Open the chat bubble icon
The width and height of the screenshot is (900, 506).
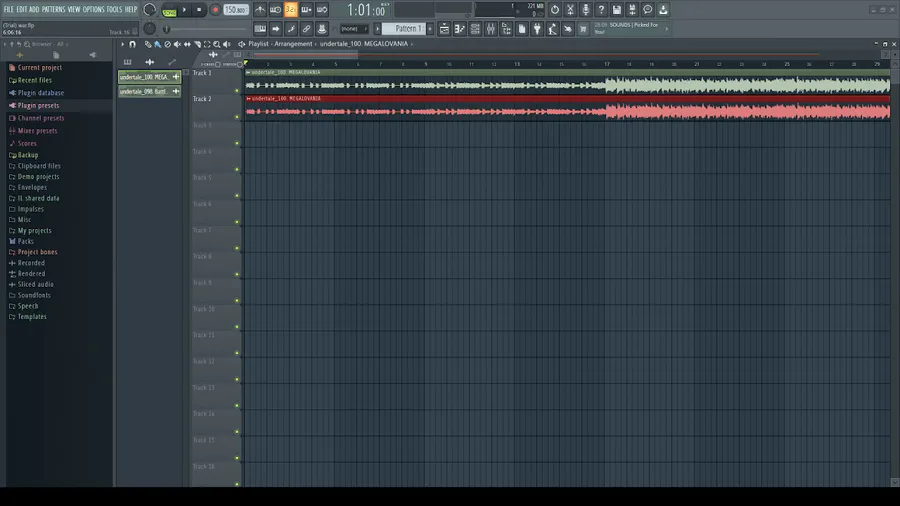coord(647,10)
